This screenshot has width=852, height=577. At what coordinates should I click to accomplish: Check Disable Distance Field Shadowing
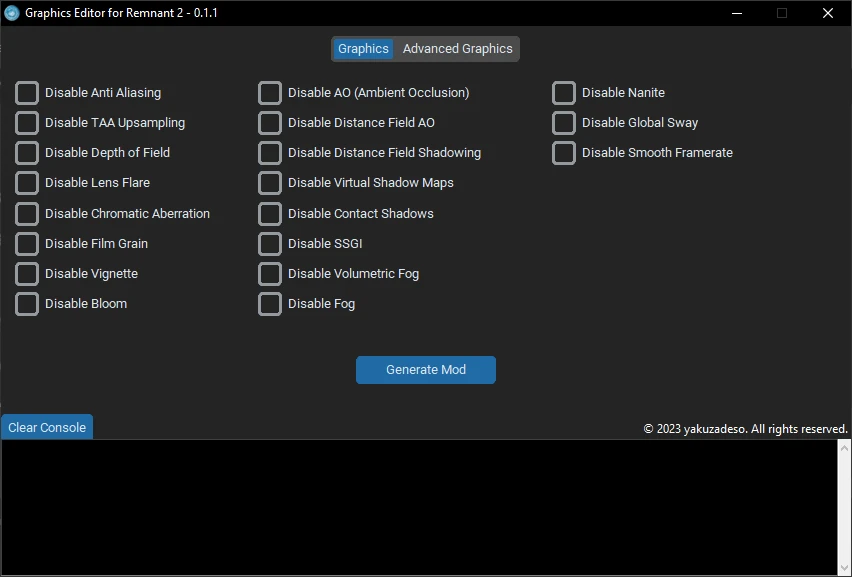[x=270, y=153]
